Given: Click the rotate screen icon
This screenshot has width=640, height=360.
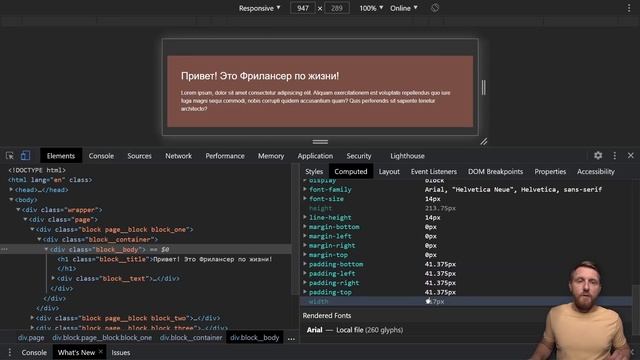Looking at the screenshot, I should tap(435, 8).
